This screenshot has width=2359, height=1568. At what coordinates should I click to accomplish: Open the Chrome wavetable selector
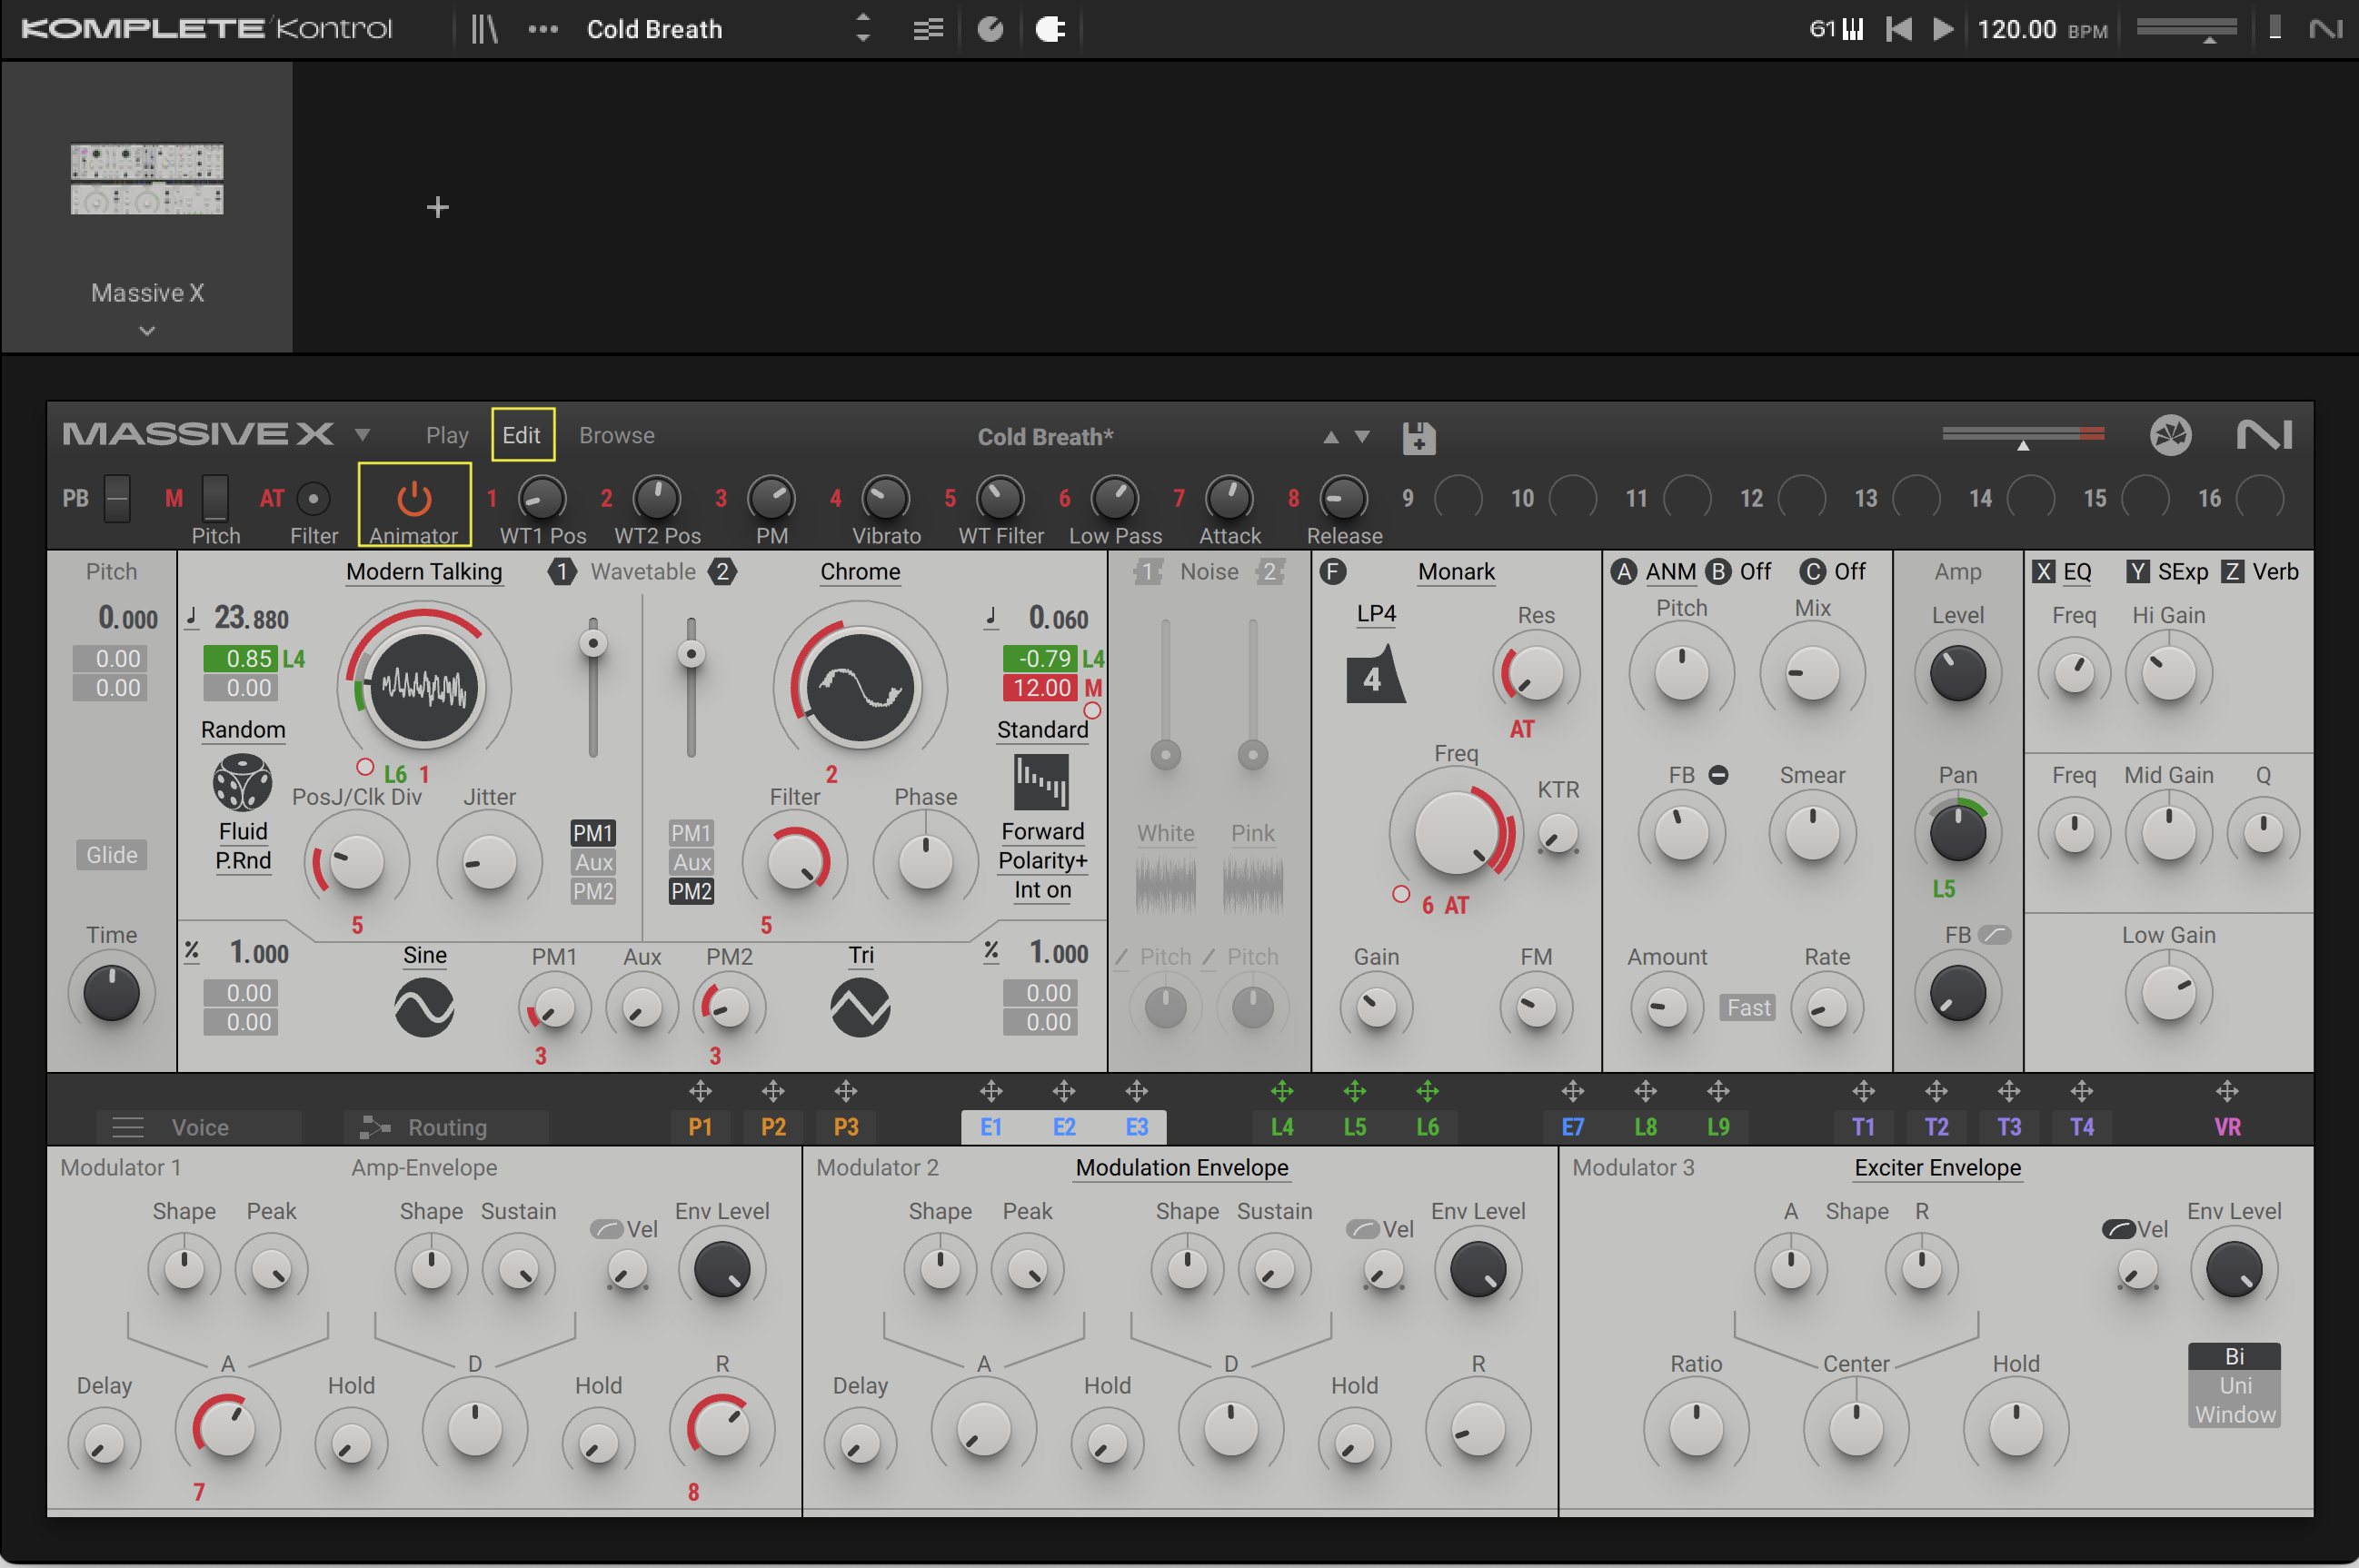pyautogui.click(x=860, y=572)
